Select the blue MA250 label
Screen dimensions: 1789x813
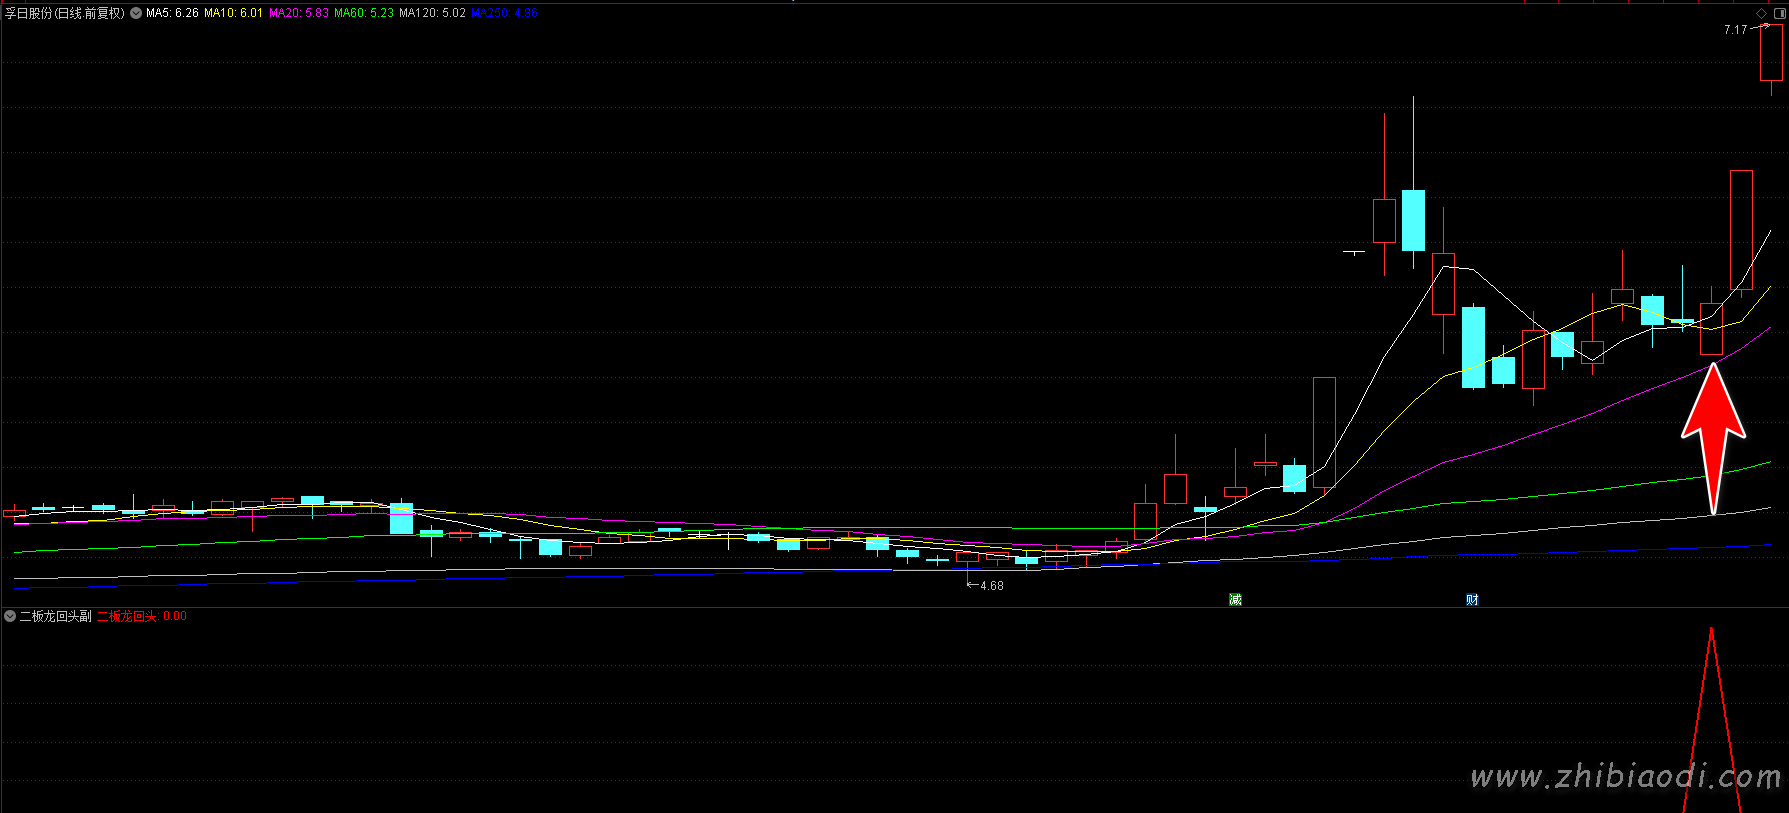tap(504, 13)
